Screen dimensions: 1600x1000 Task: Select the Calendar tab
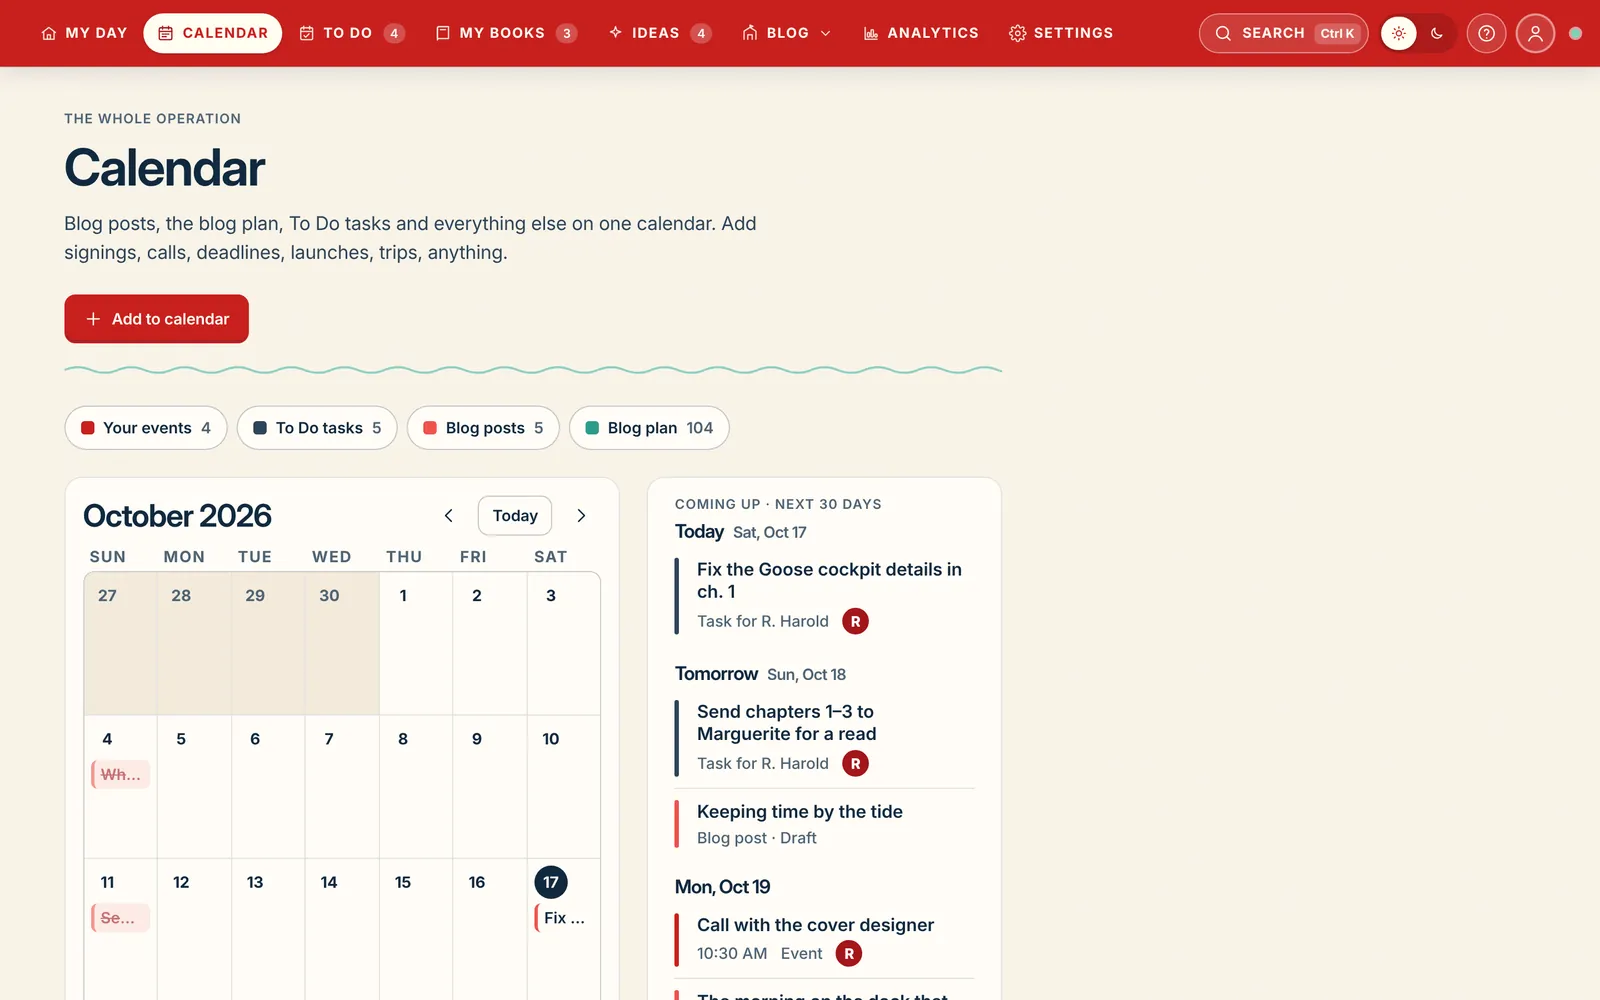tap(213, 33)
